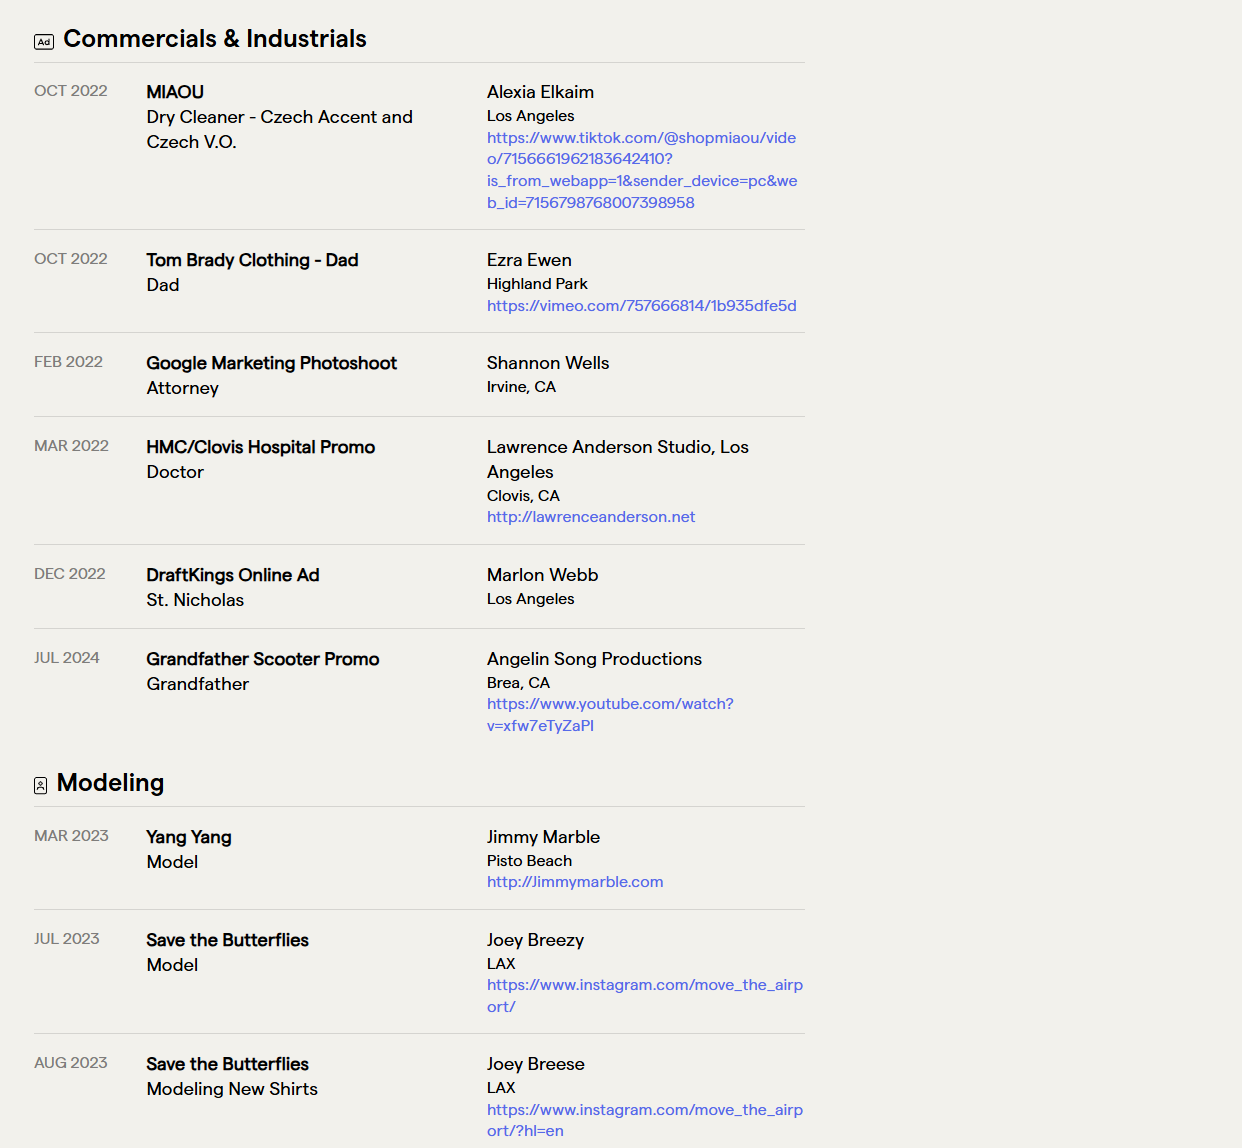Click the Model role under Yang Yang
The image size is (1242, 1148).
pyautogui.click(x=172, y=862)
